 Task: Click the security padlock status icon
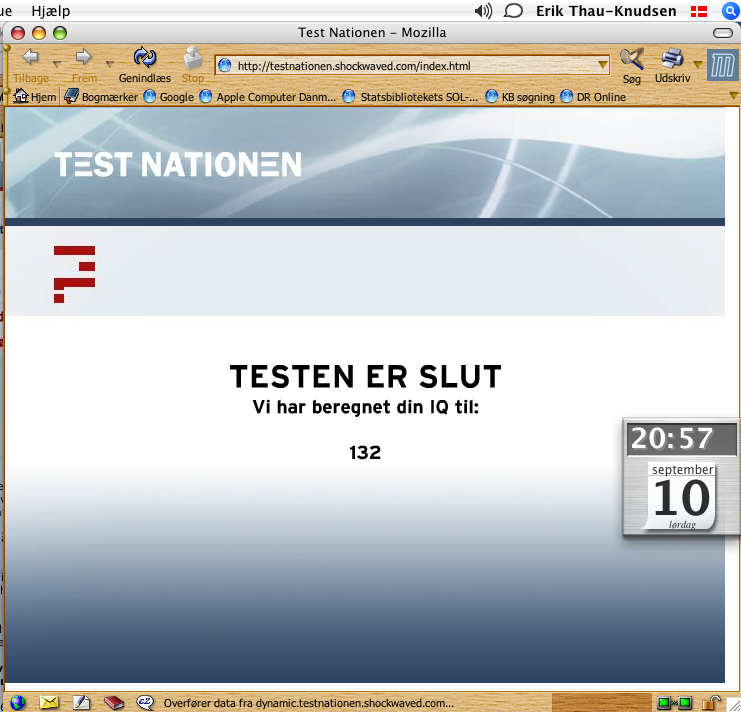[x=712, y=703]
